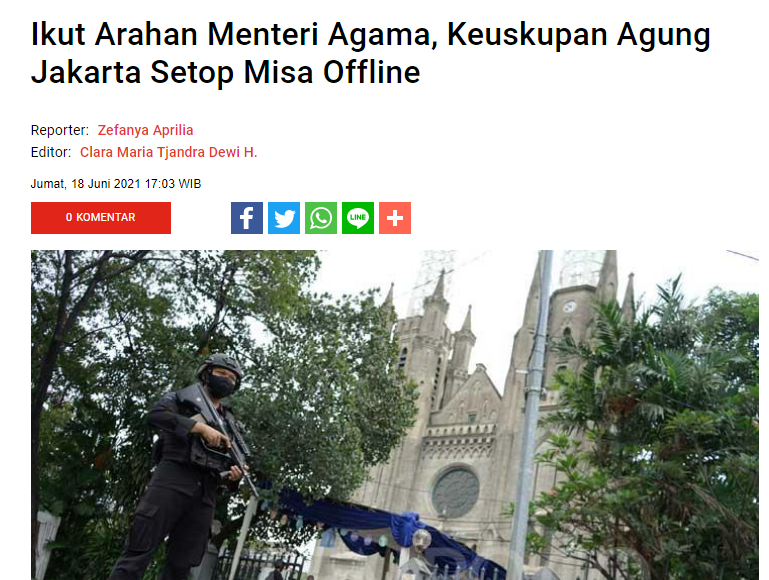Click the armed officer in the photo
The width and height of the screenshot is (769, 580).
tap(191, 466)
